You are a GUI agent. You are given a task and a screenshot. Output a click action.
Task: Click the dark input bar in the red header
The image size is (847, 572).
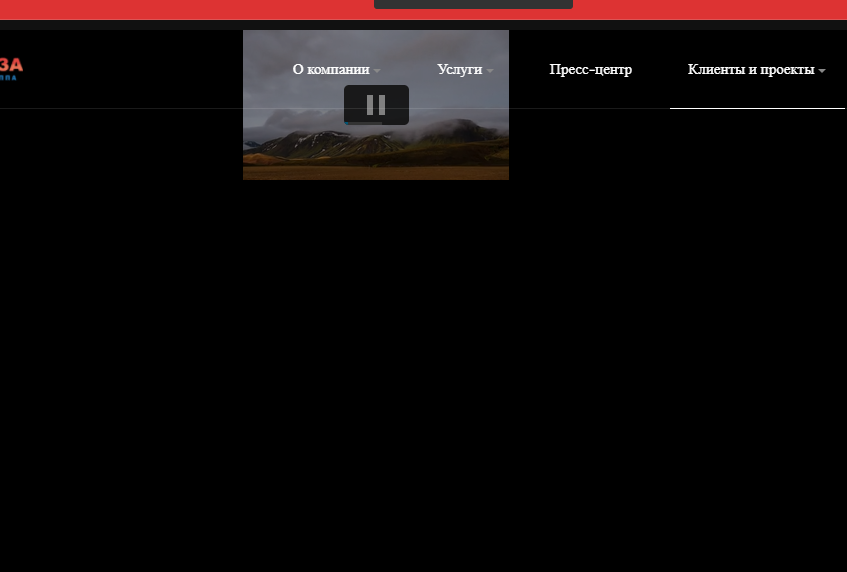473,4
